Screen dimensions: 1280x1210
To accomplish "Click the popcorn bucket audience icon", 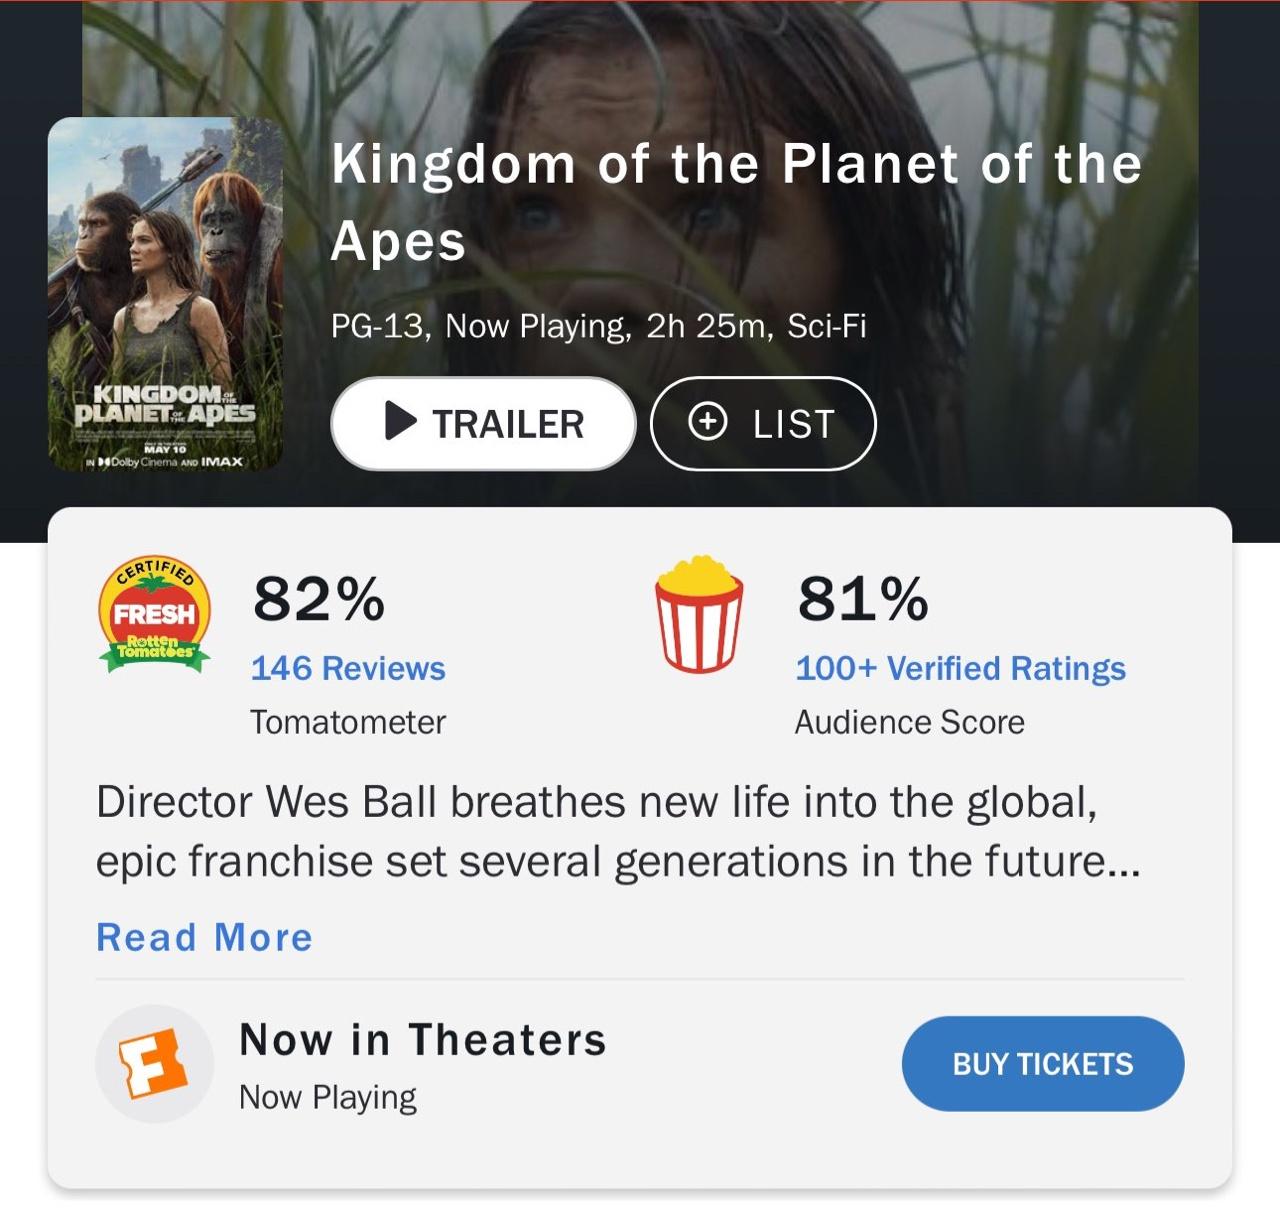I will click(699, 614).
